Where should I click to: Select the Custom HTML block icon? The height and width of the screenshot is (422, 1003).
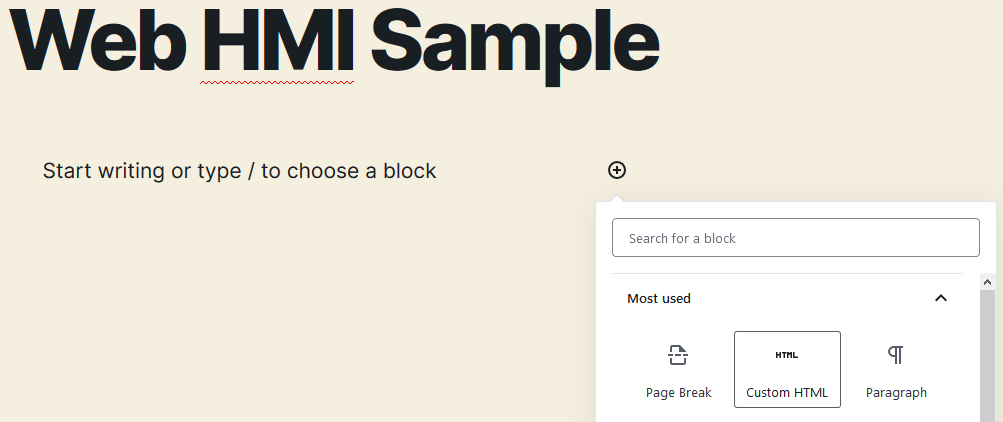(787, 355)
